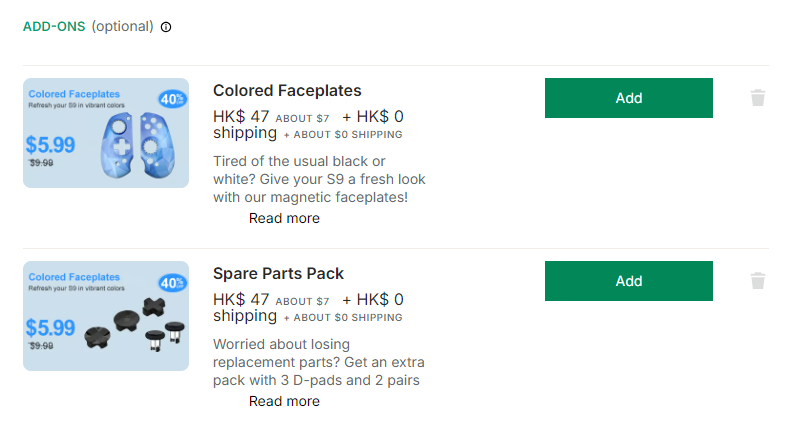Click the trash icon for Spare Parts Pack
787x423 pixels.
point(757,281)
